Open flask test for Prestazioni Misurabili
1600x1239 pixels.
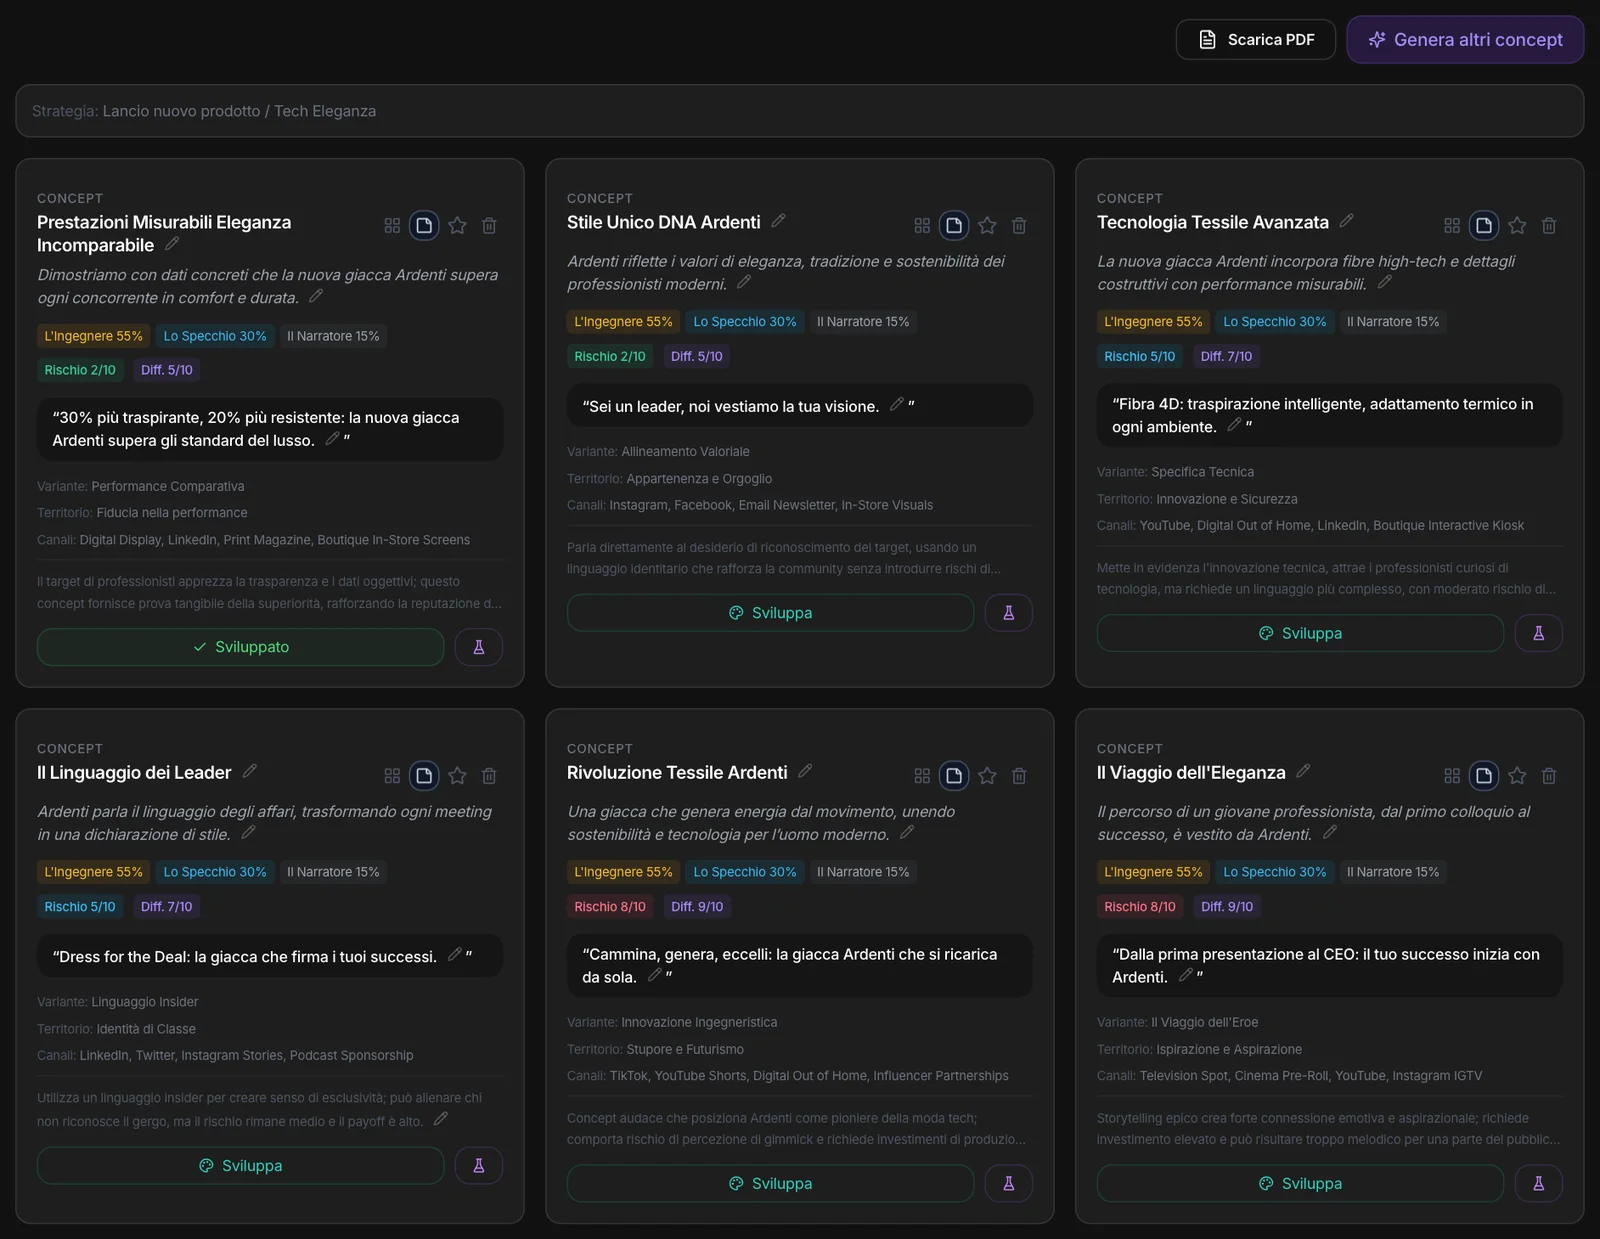[x=479, y=647]
